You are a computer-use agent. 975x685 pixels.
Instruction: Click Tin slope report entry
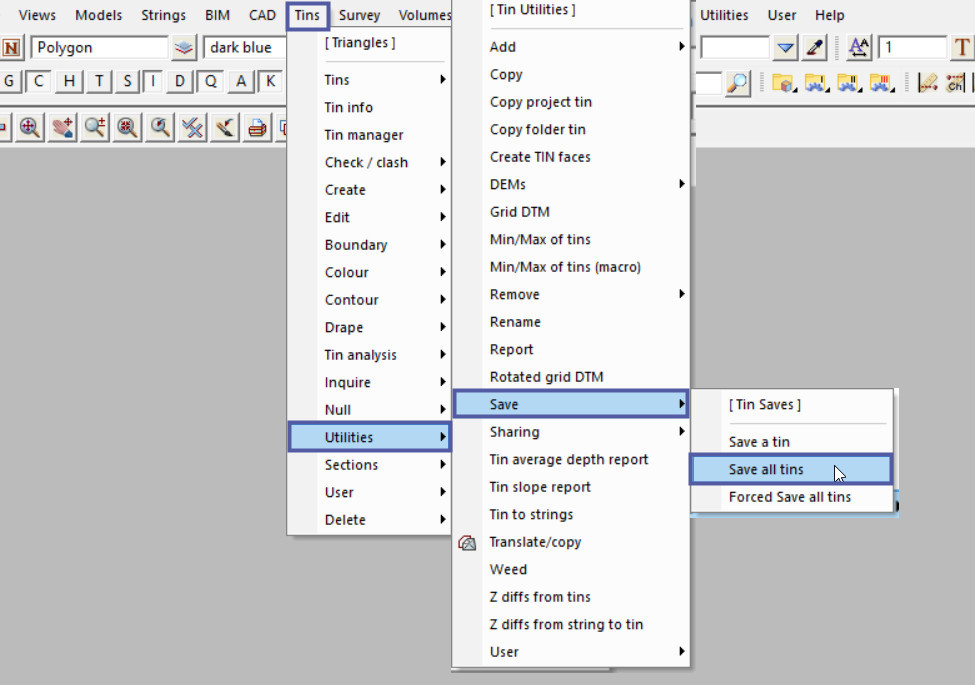[x=540, y=487]
